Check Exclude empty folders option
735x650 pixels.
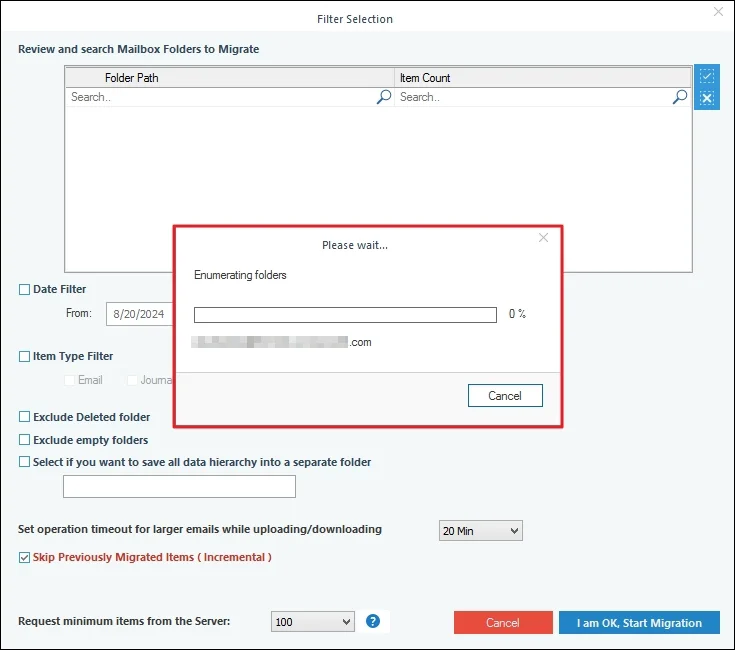[x=24, y=440]
